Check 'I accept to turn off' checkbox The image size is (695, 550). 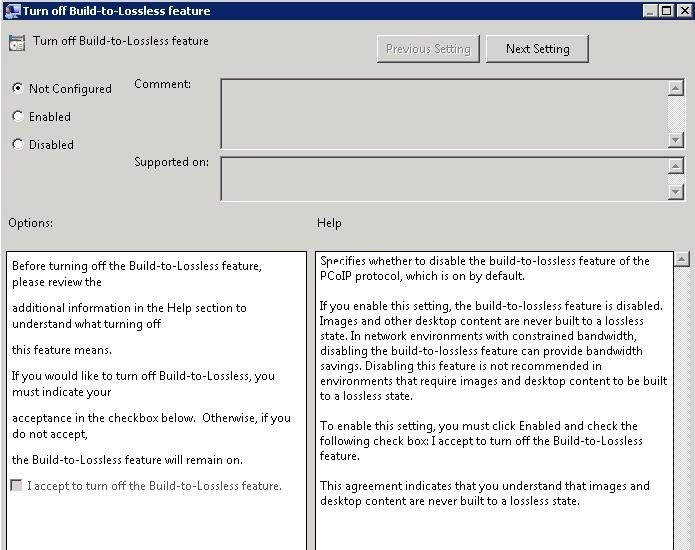pos(16,485)
